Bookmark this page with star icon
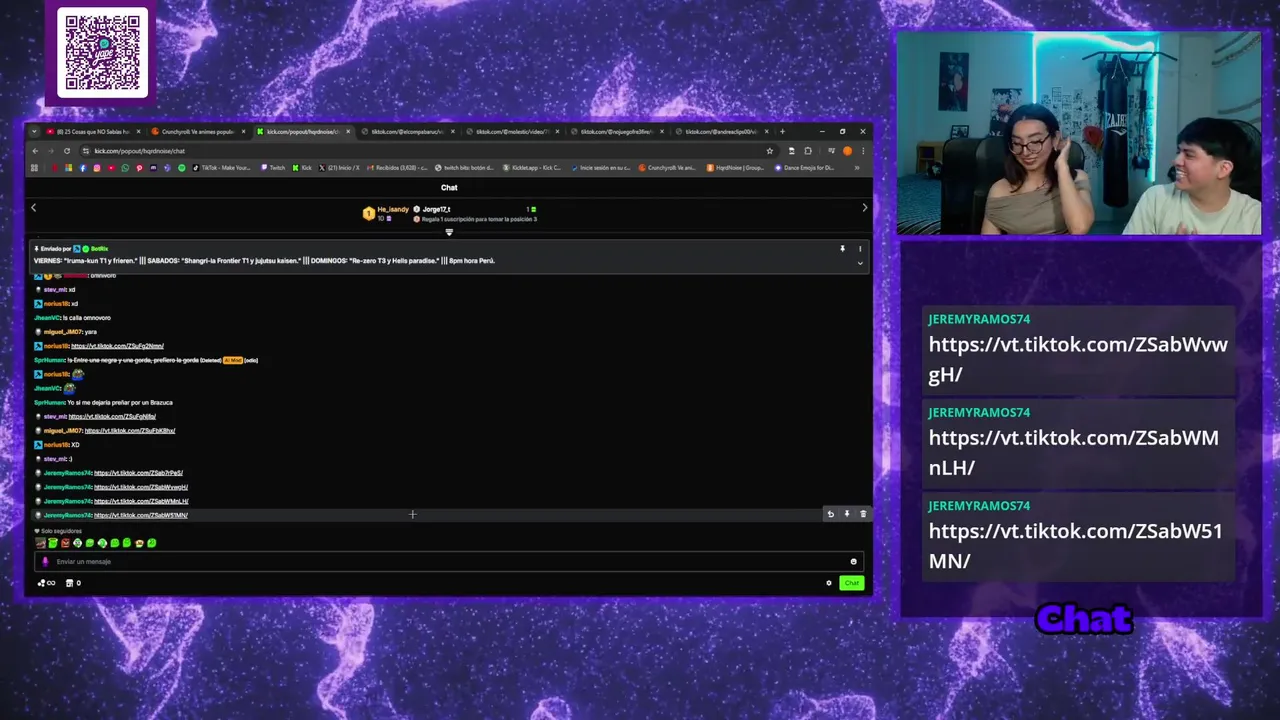1280x720 pixels. (x=769, y=151)
